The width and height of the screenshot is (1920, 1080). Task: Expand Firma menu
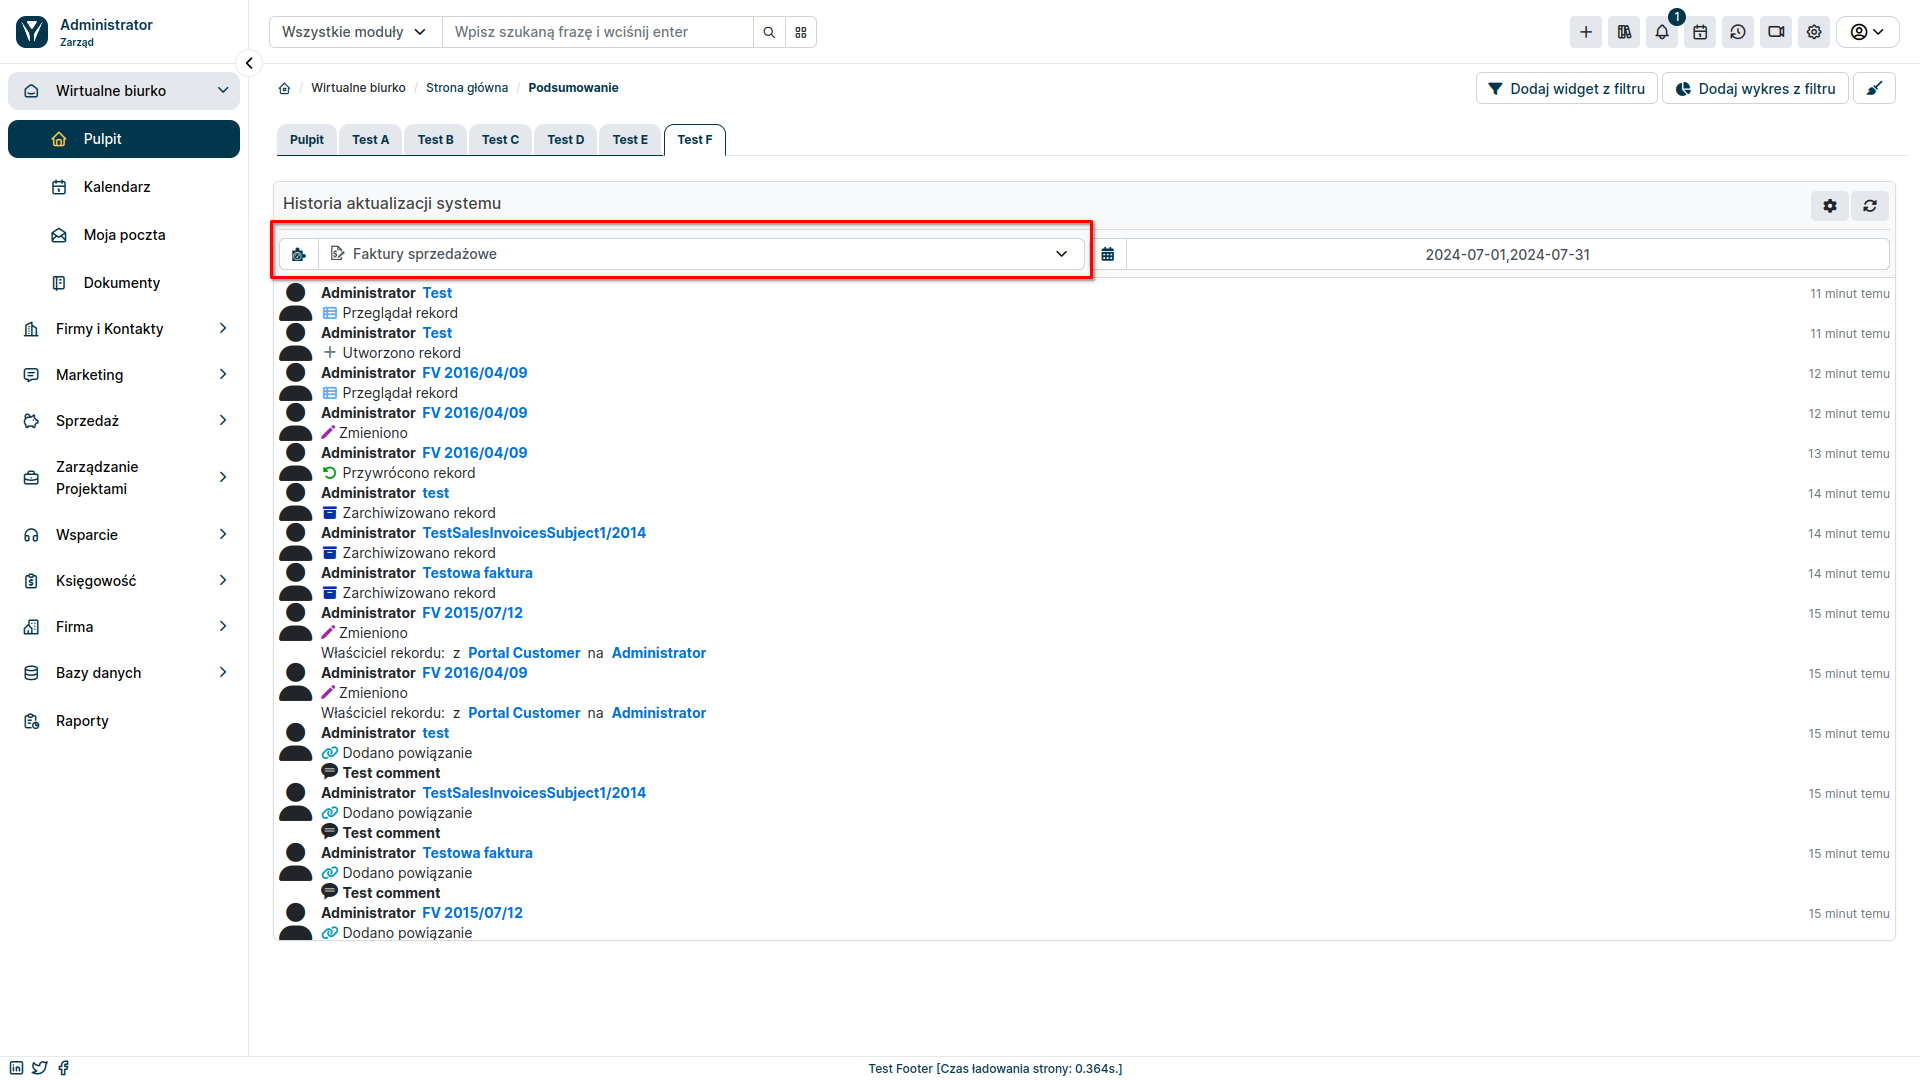[x=124, y=627]
